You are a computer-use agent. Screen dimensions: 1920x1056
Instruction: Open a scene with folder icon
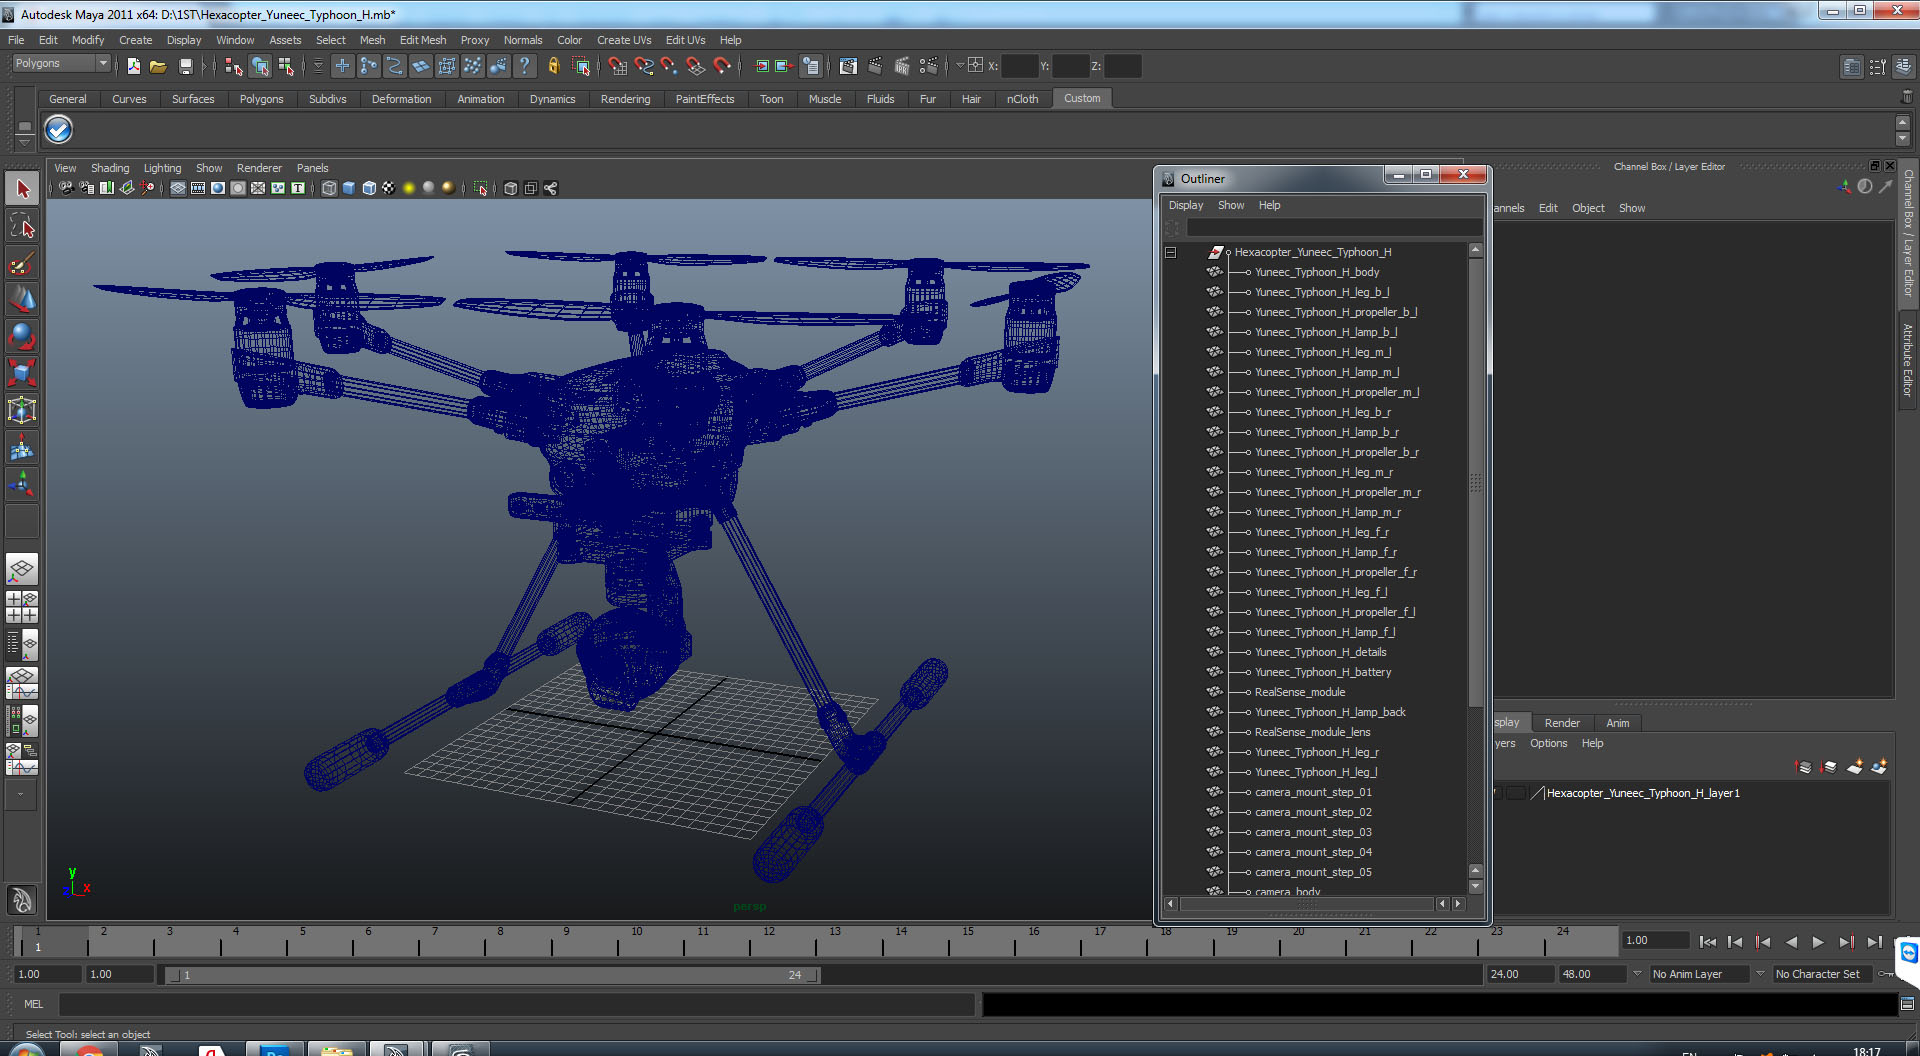coord(158,66)
